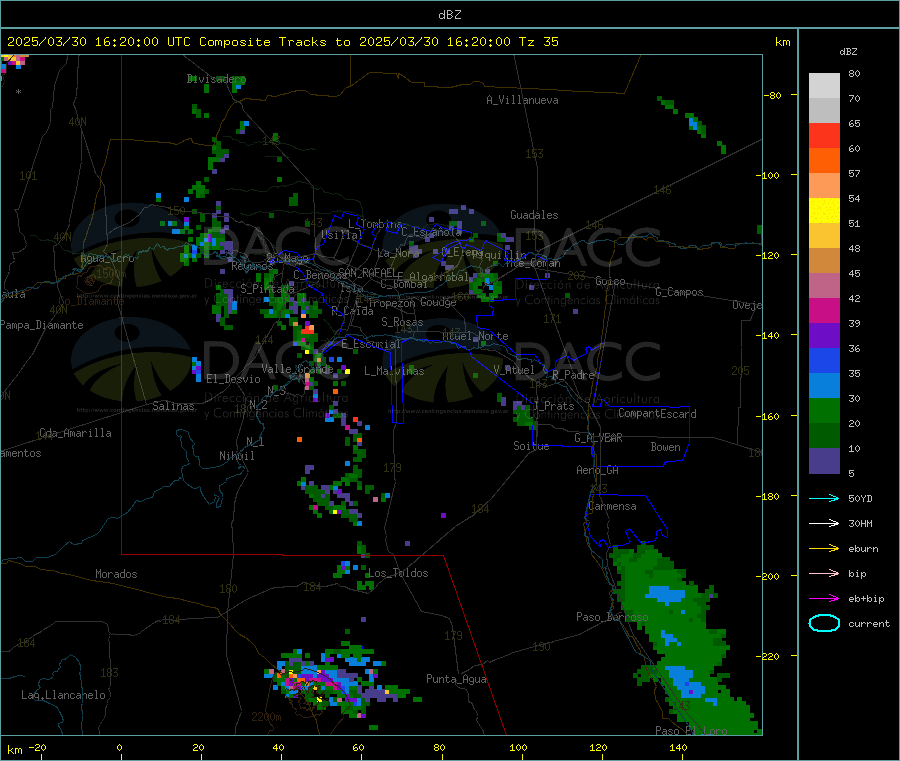
Task: Click the 'Bowen' map label
Action: tap(665, 447)
